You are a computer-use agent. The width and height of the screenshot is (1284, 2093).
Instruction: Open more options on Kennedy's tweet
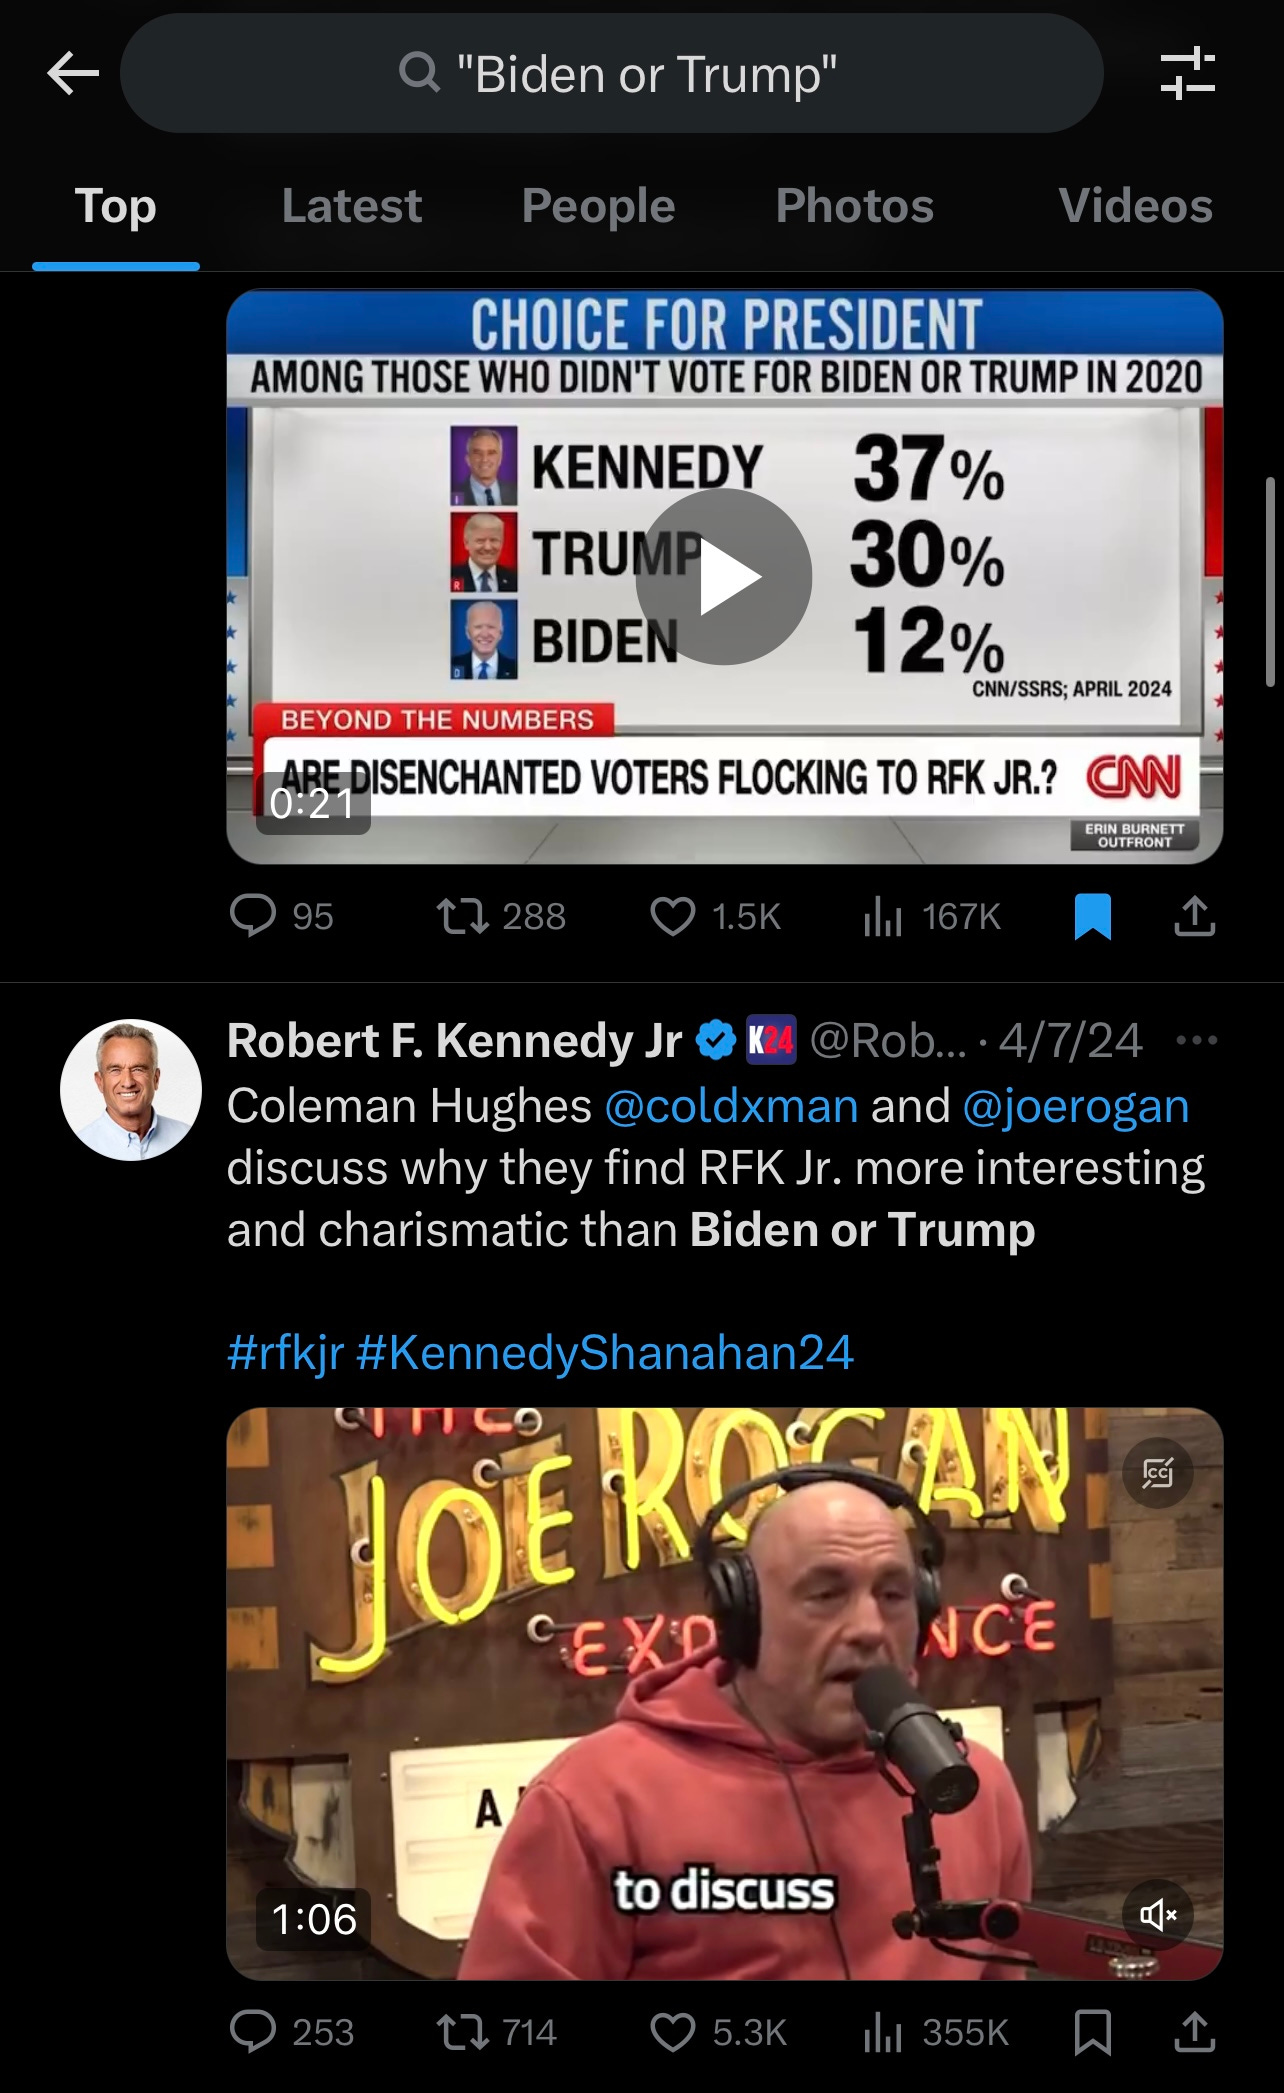click(1197, 1040)
